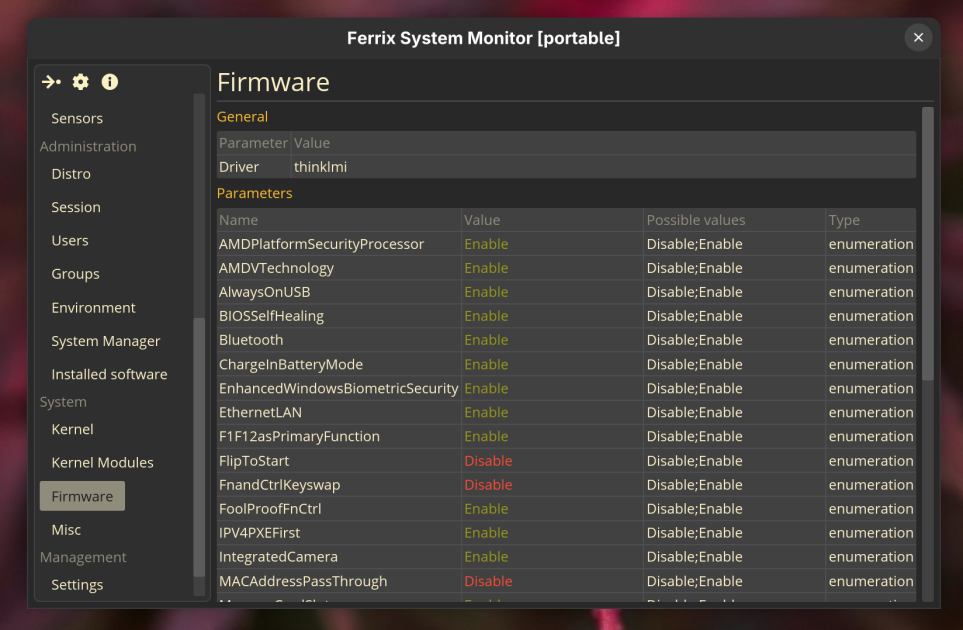Select System Manager in the sidebar

coord(106,341)
